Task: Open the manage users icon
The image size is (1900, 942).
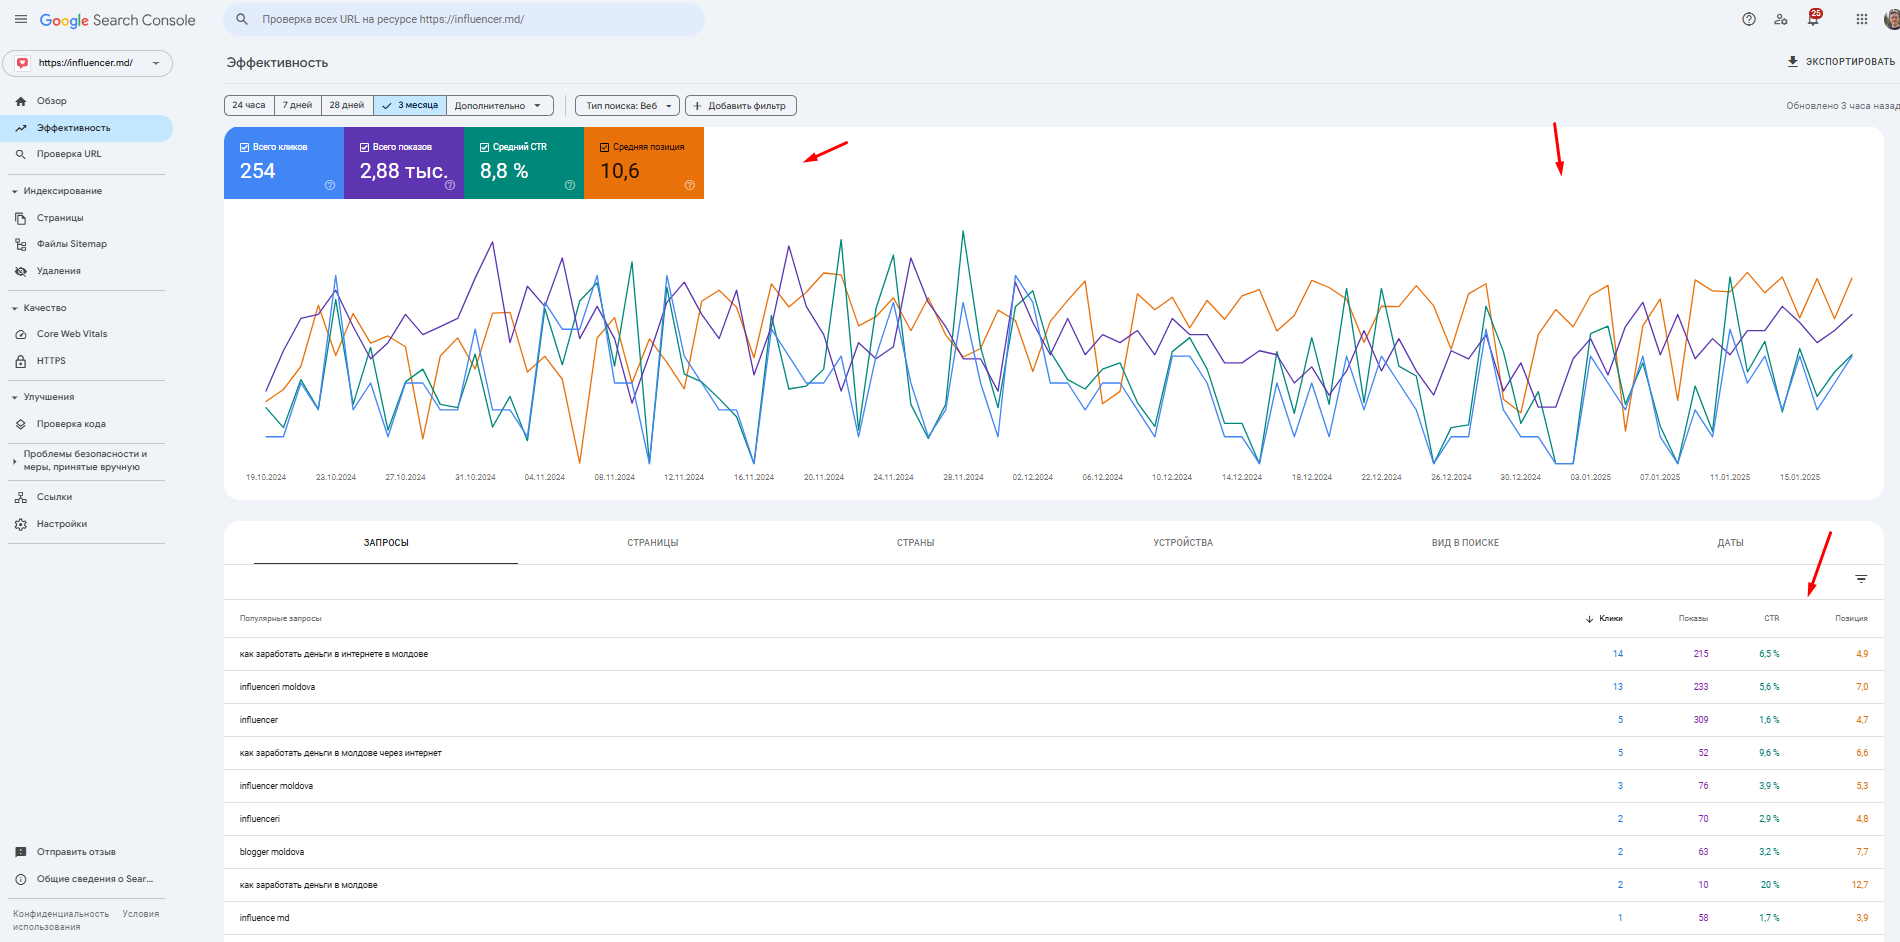Action: (x=1780, y=19)
